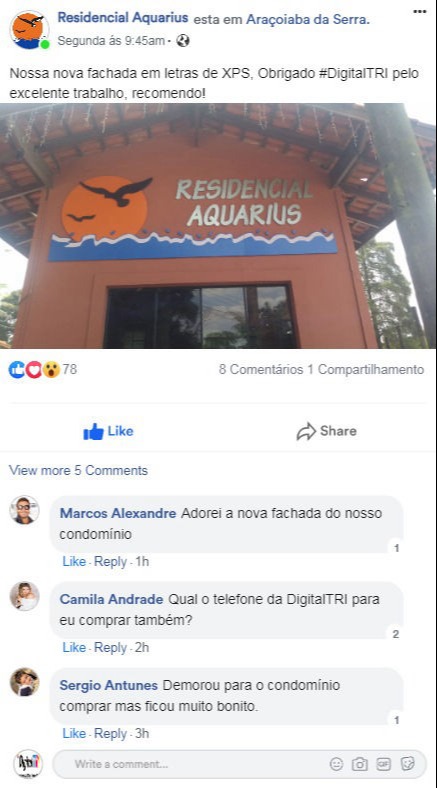The image size is (437, 788).
Task: Insert a GIF via GIF icon
Action: (384, 764)
